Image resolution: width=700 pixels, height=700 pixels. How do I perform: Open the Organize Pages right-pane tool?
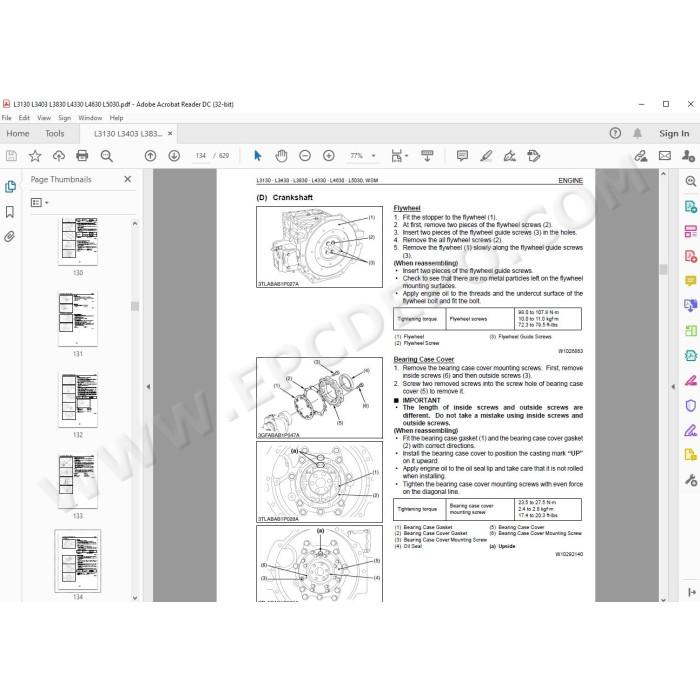click(691, 231)
